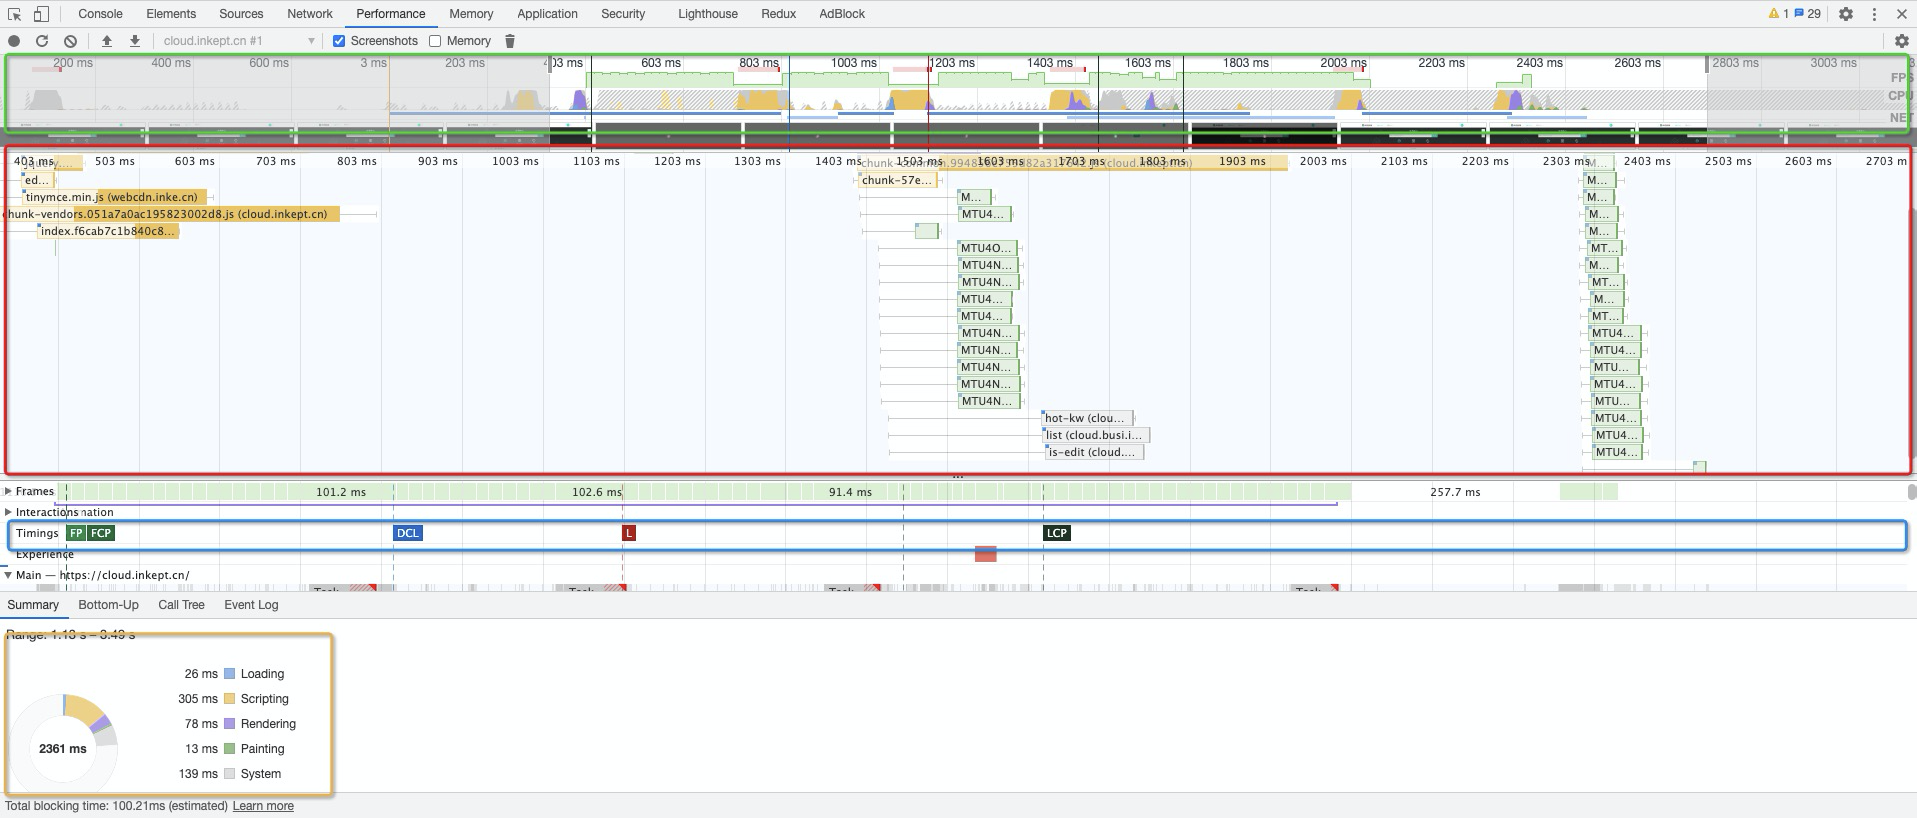Open the cloud.inkept.cn #1 recording dropdown
This screenshot has height=818, width=1917.
239,41
